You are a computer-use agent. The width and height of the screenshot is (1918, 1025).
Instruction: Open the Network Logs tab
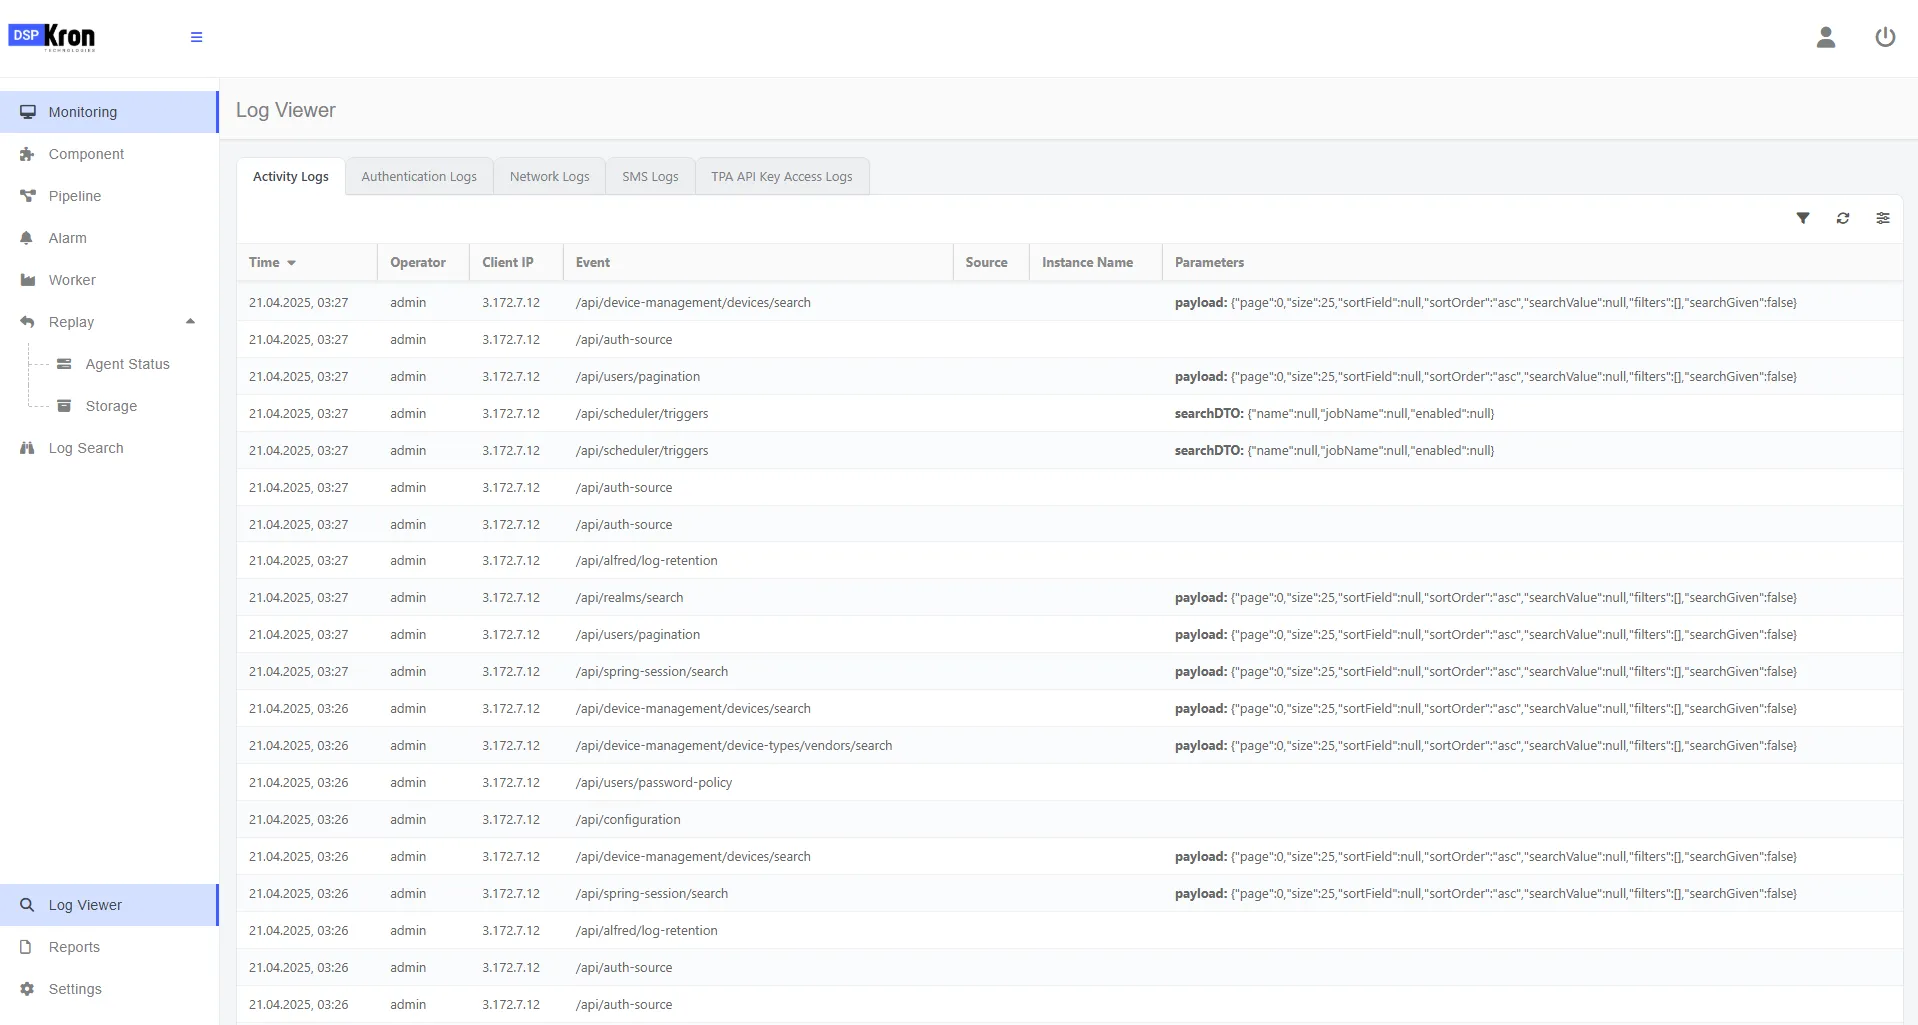pos(550,177)
